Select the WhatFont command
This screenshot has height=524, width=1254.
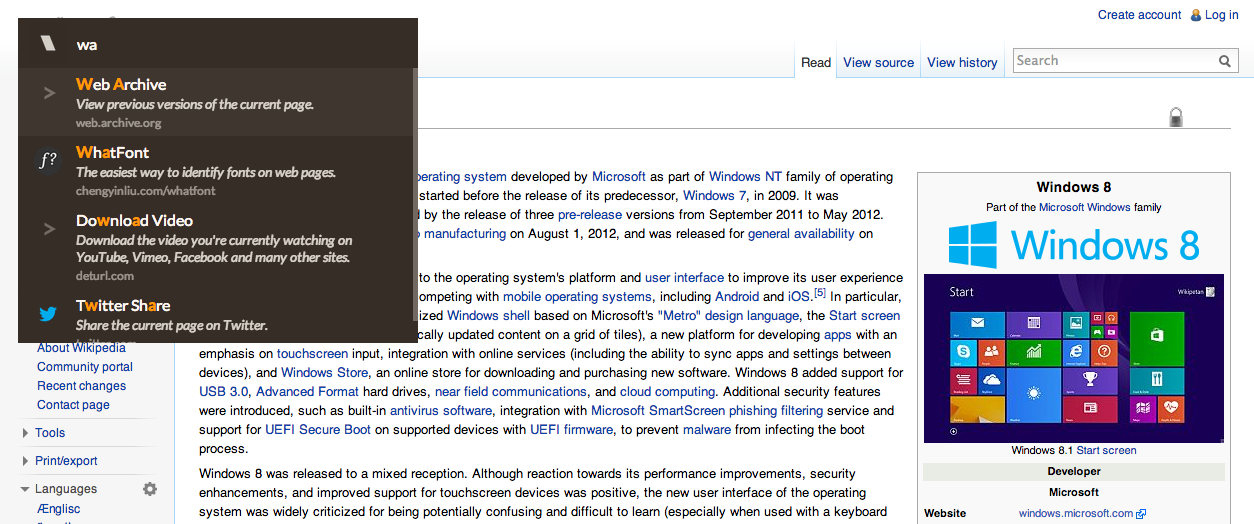pyautogui.click(x=214, y=170)
